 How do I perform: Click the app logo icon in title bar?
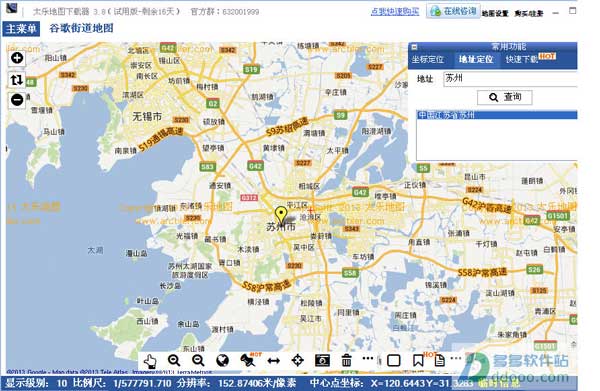point(12,8)
